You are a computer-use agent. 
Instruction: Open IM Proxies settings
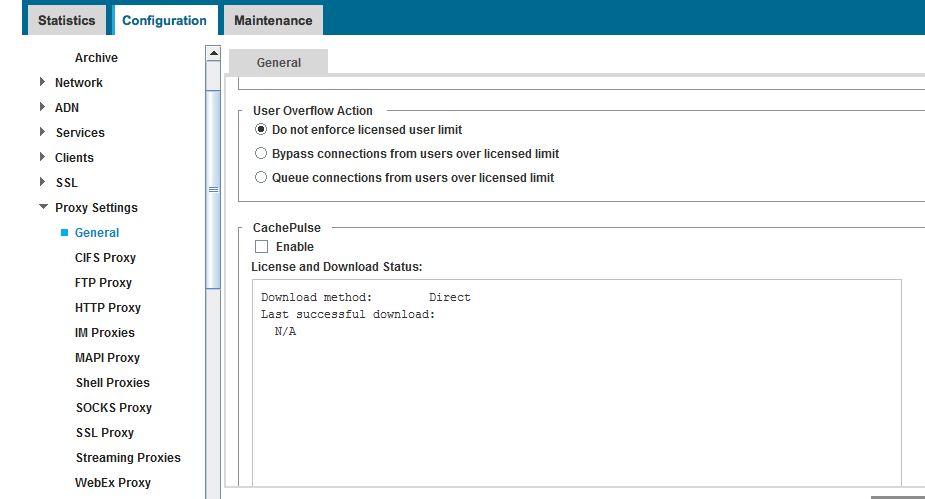point(104,333)
